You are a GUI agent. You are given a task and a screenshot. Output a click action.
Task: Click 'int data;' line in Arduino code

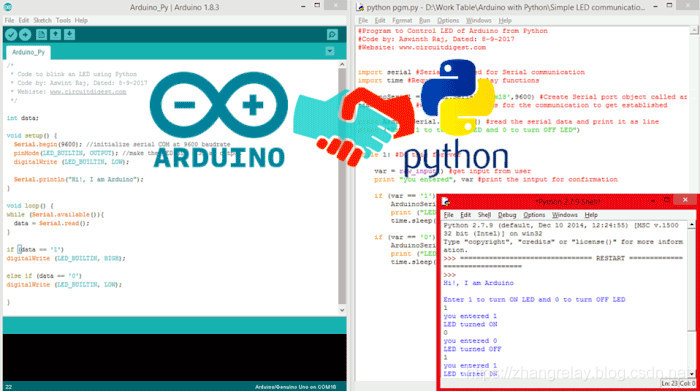coord(23,118)
